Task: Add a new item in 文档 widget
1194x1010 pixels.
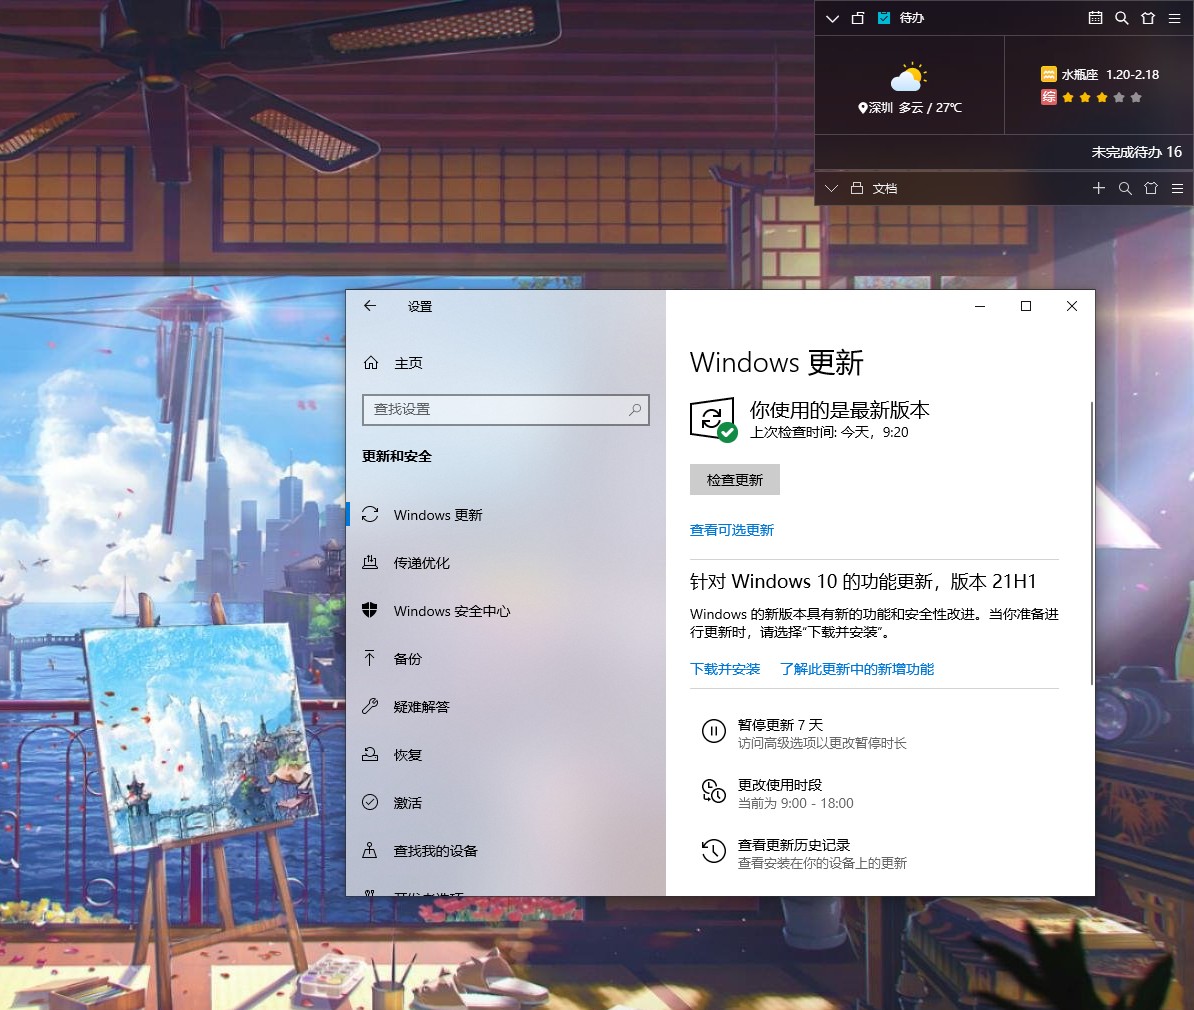Action: point(1098,188)
